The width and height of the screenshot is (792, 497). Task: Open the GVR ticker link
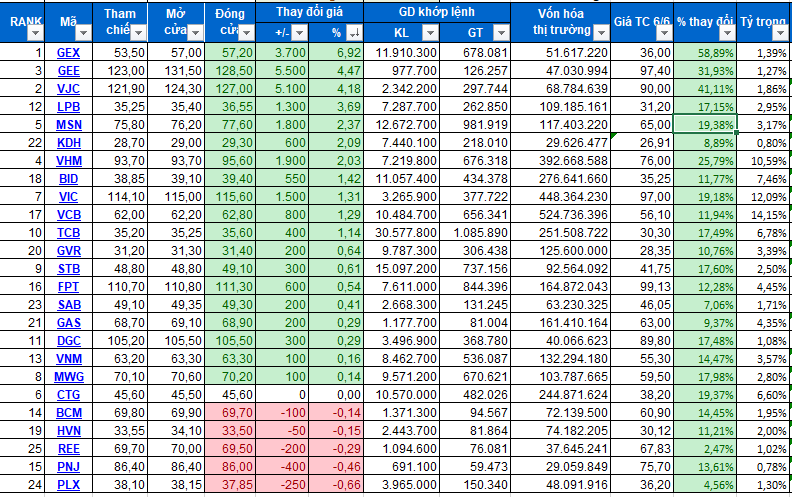[x=69, y=251]
